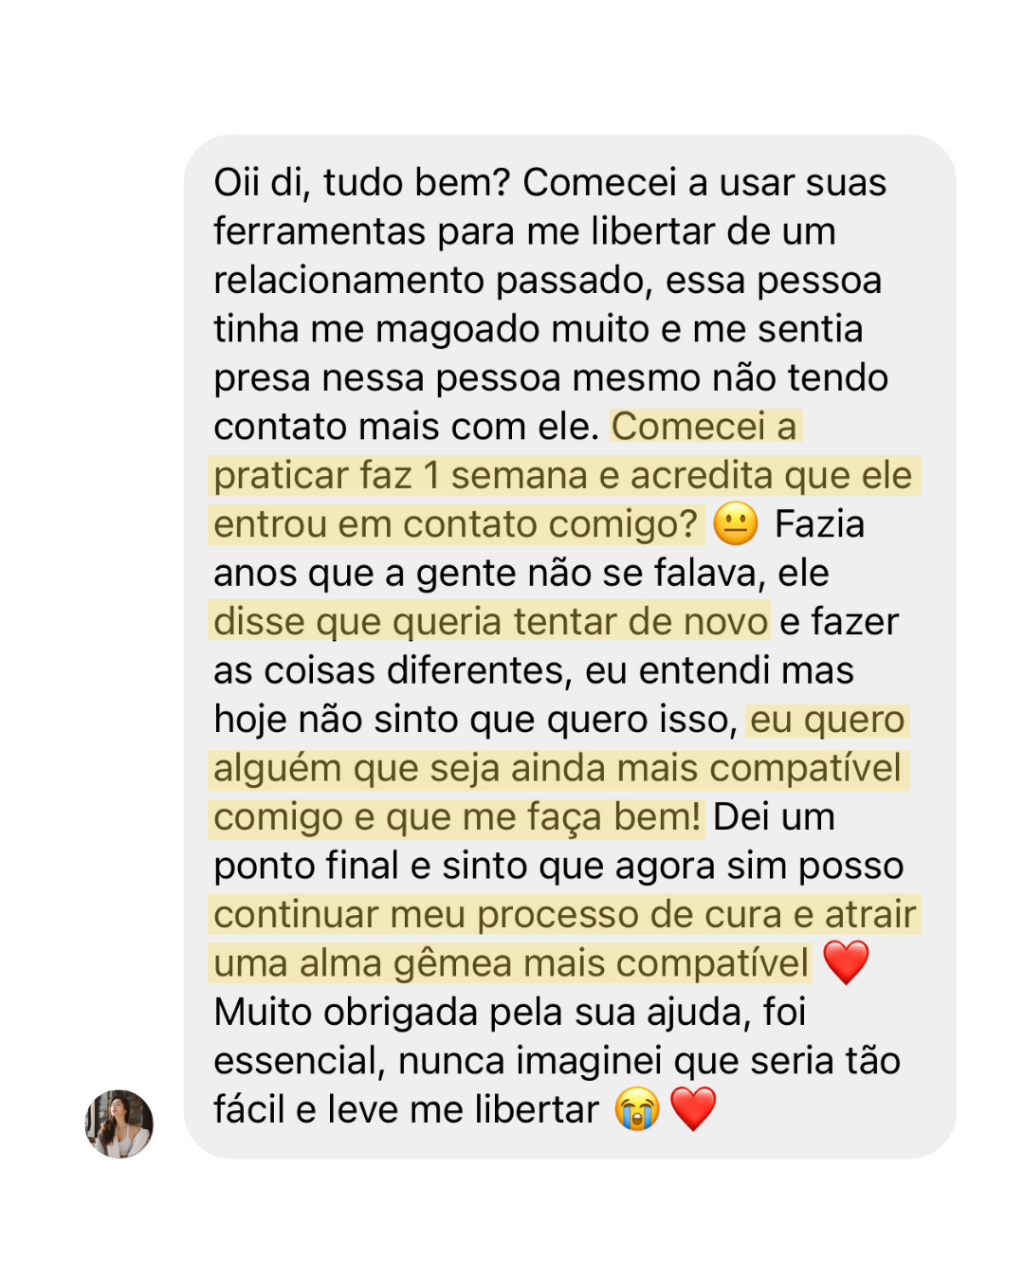Screen dimensions: 1024x1280
Task: Click highlight 'praticar faz 1 semana'
Action: (402, 476)
